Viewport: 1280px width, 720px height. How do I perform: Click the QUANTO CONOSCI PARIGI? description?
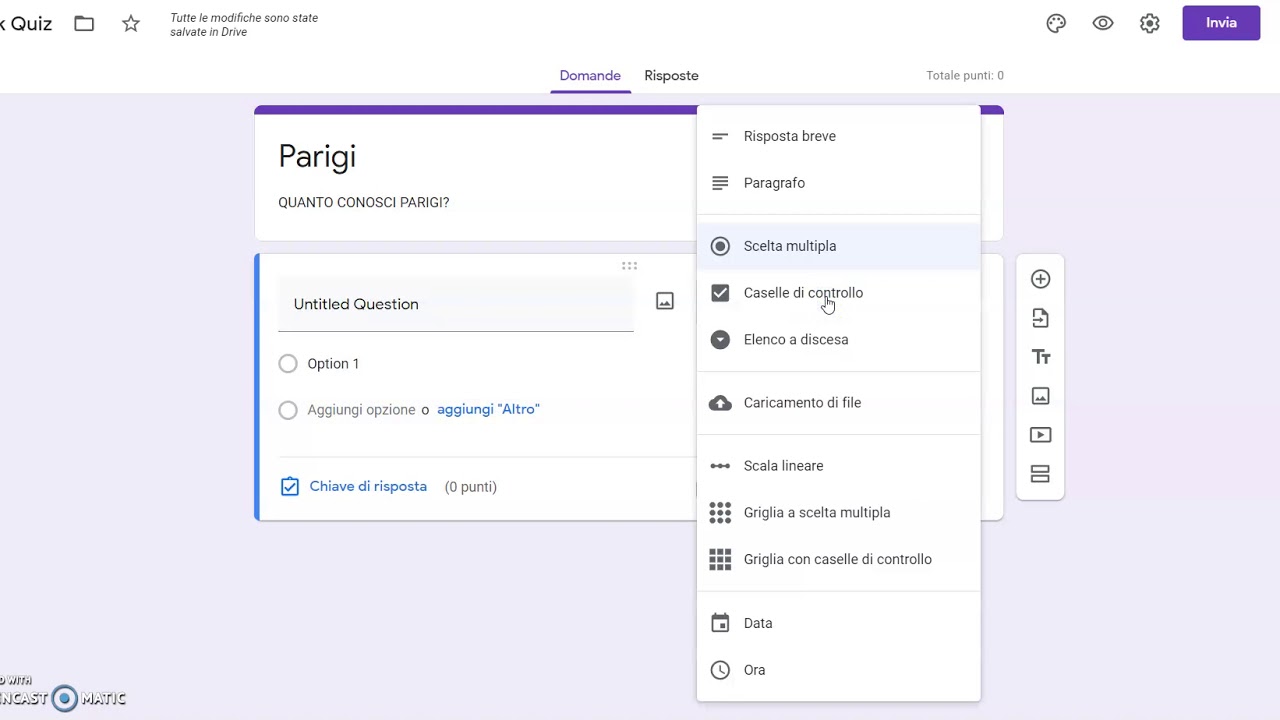[364, 202]
